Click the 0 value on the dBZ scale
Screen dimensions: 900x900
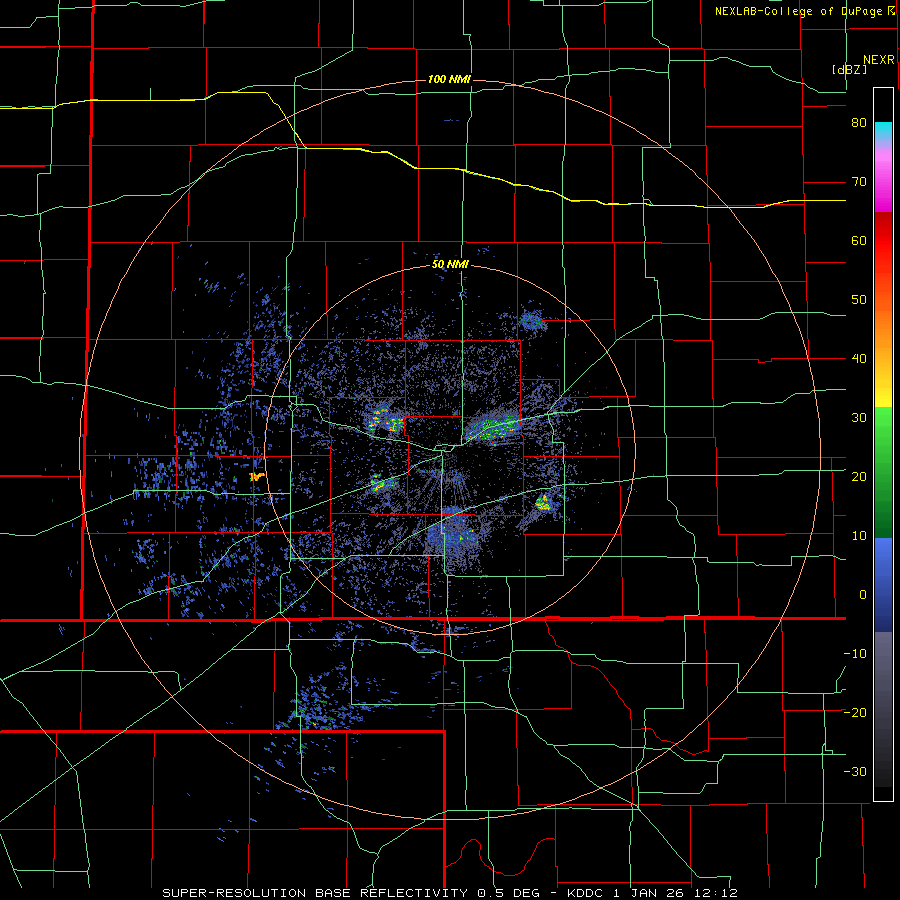click(863, 595)
